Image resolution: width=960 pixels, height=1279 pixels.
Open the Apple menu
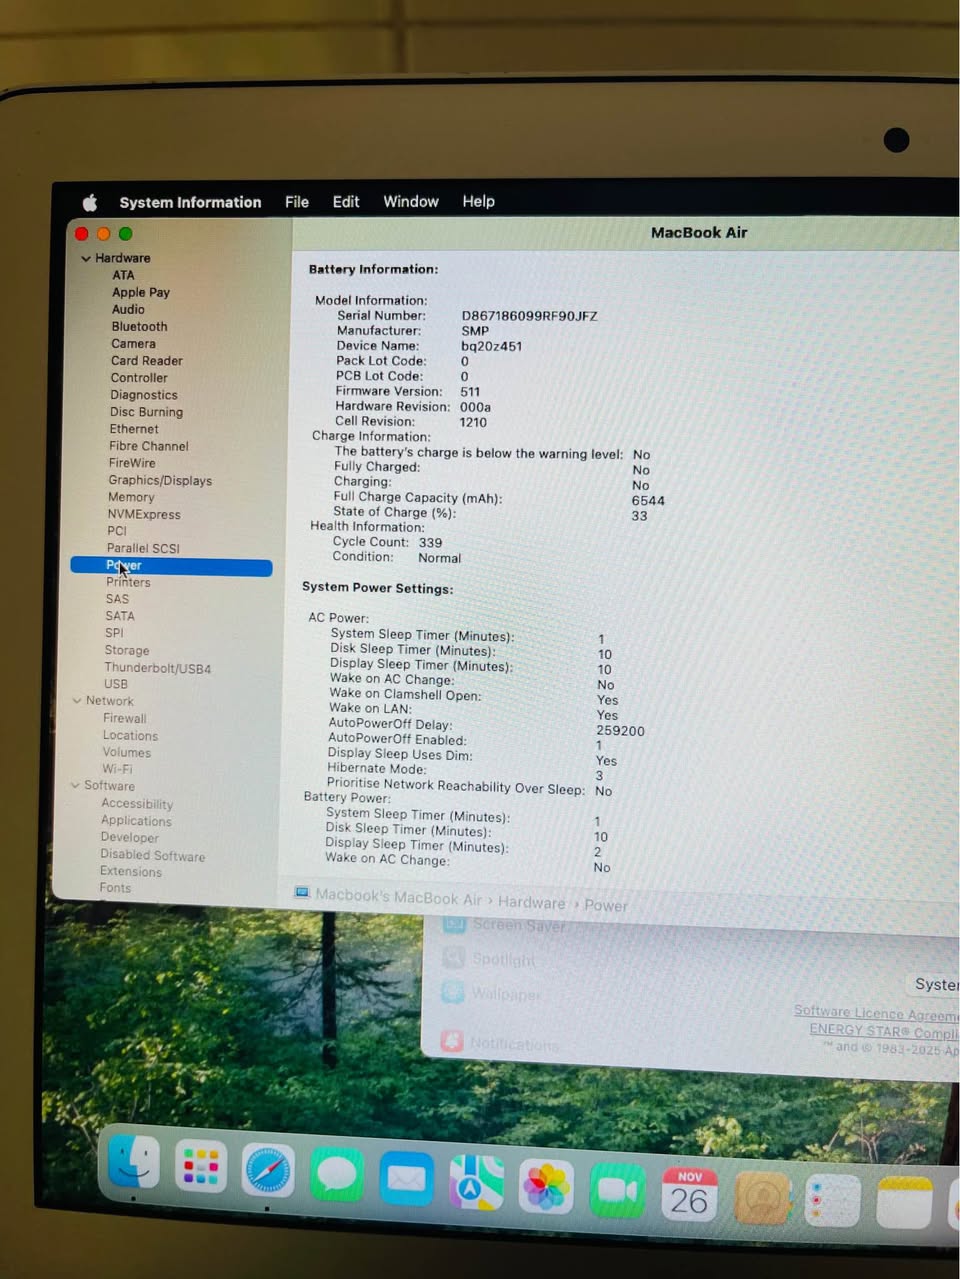tap(90, 203)
